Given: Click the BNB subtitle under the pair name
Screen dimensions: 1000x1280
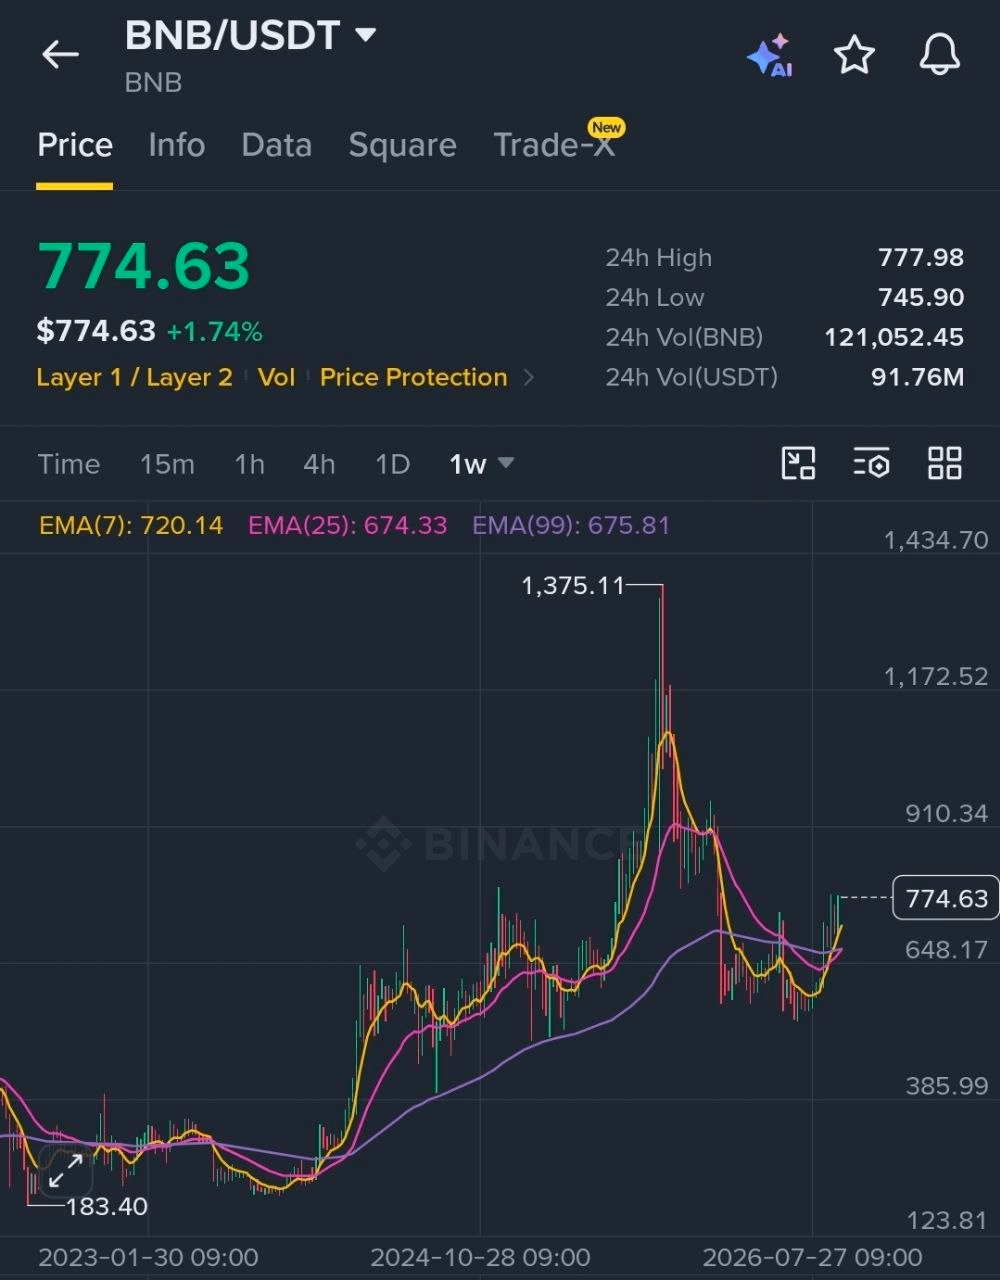Looking at the screenshot, I should [x=153, y=82].
